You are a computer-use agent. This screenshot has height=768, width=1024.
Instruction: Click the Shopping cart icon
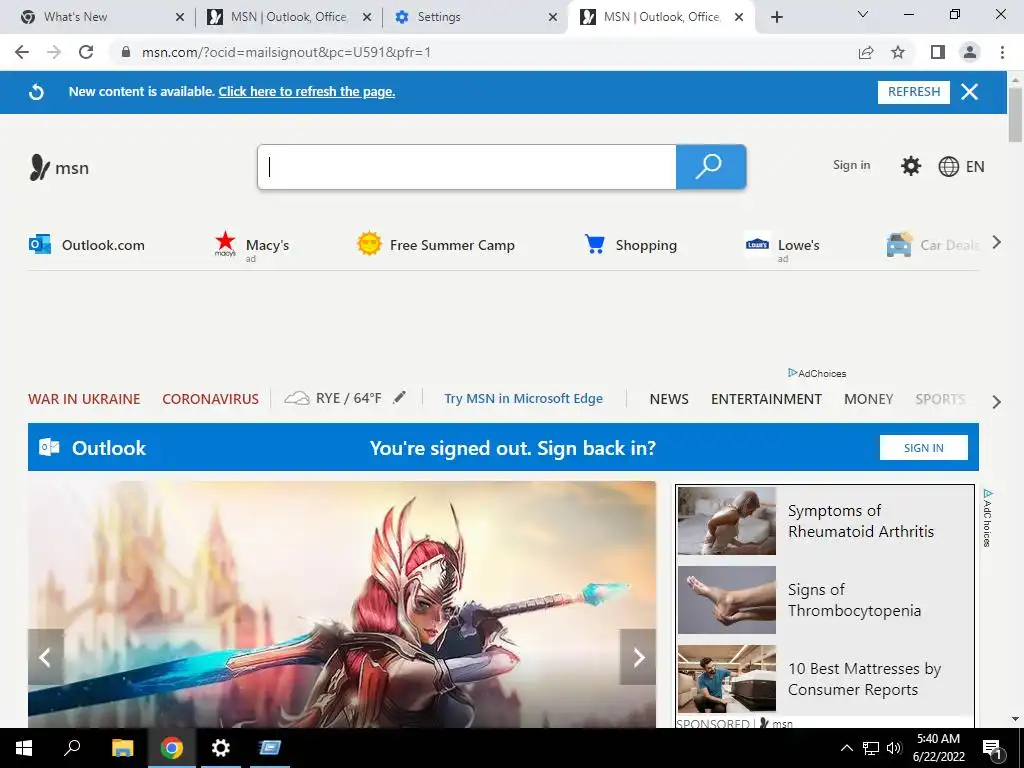coord(594,244)
